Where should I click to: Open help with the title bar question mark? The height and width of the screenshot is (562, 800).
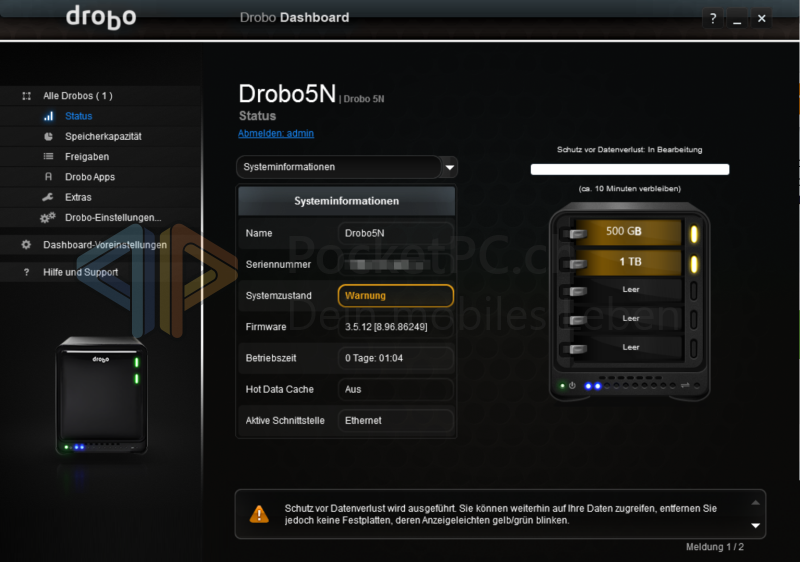(713, 19)
